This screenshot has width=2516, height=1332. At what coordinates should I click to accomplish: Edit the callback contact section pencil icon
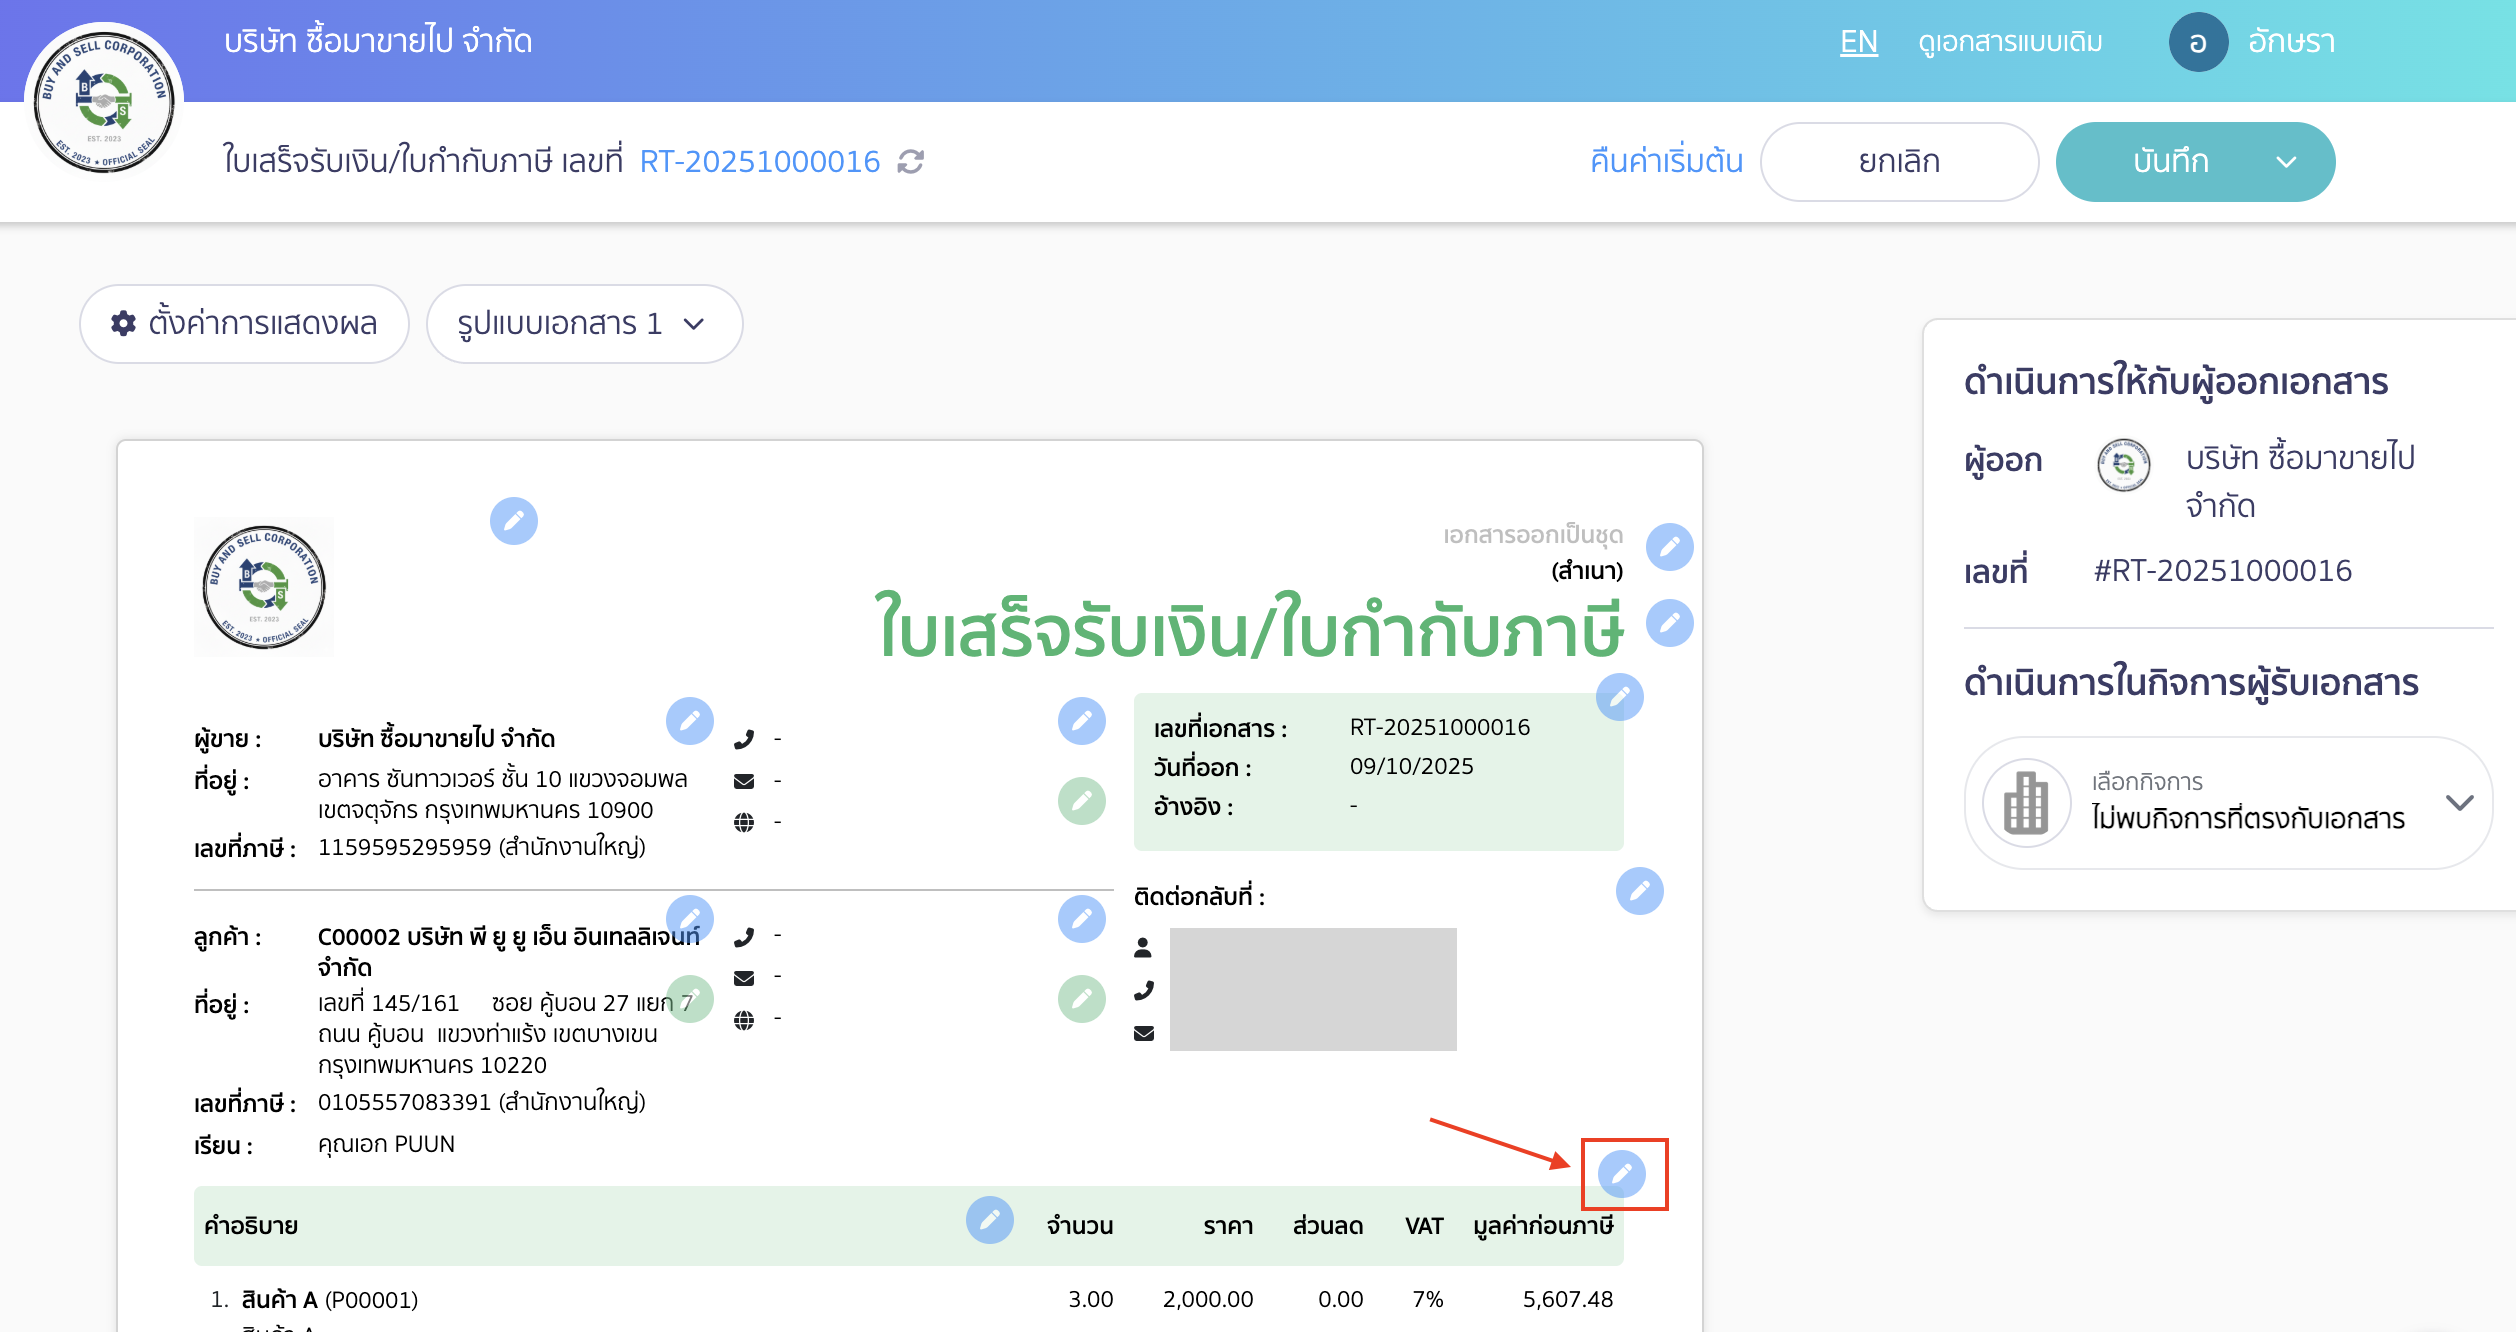[1638, 891]
